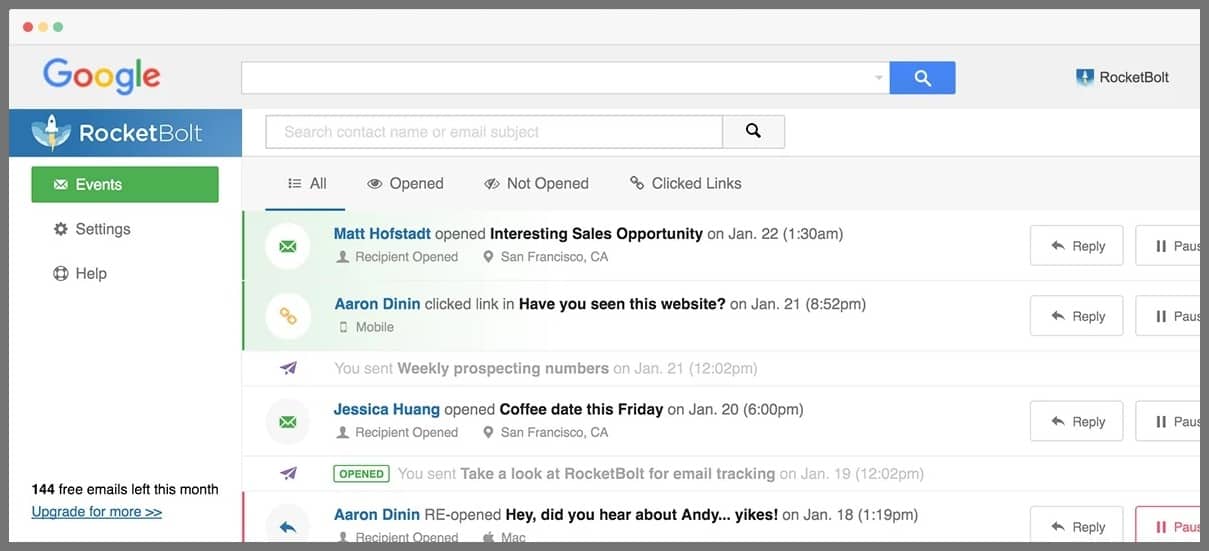Click the green envelope icon beside Matt Hofstadt
The width and height of the screenshot is (1209, 551).
pyautogui.click(x=288, y=246)
